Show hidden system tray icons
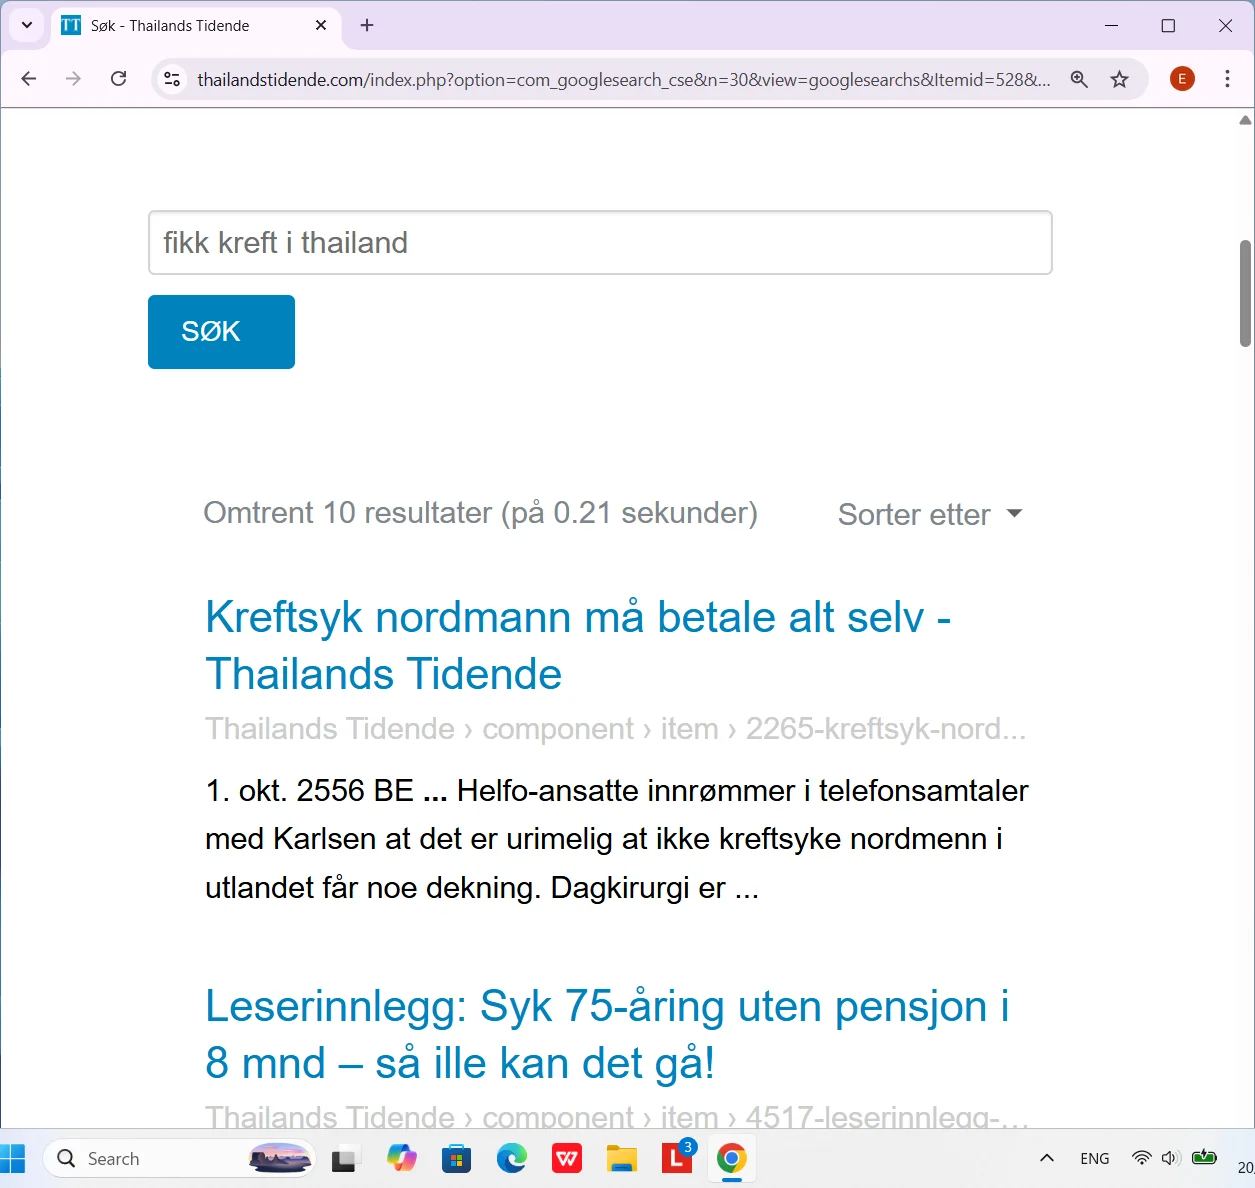1255x1188 pixels. click(1047, 1158)
